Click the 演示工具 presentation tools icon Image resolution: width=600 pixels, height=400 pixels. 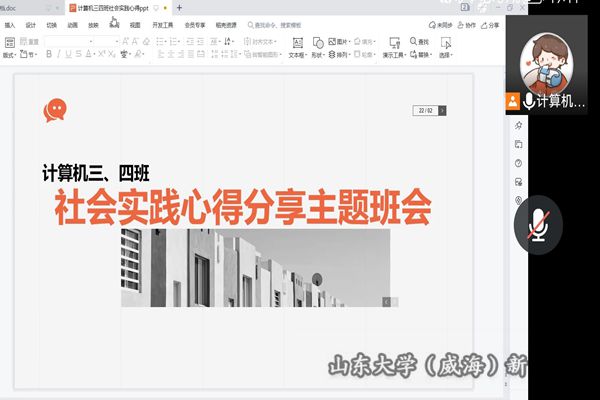tap(394, 42)
